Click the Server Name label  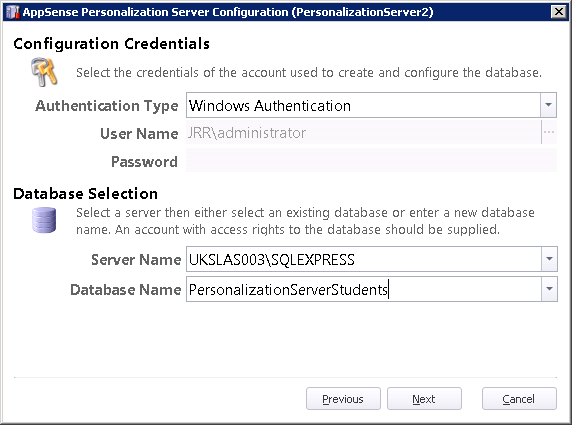(x=136, y=260)
